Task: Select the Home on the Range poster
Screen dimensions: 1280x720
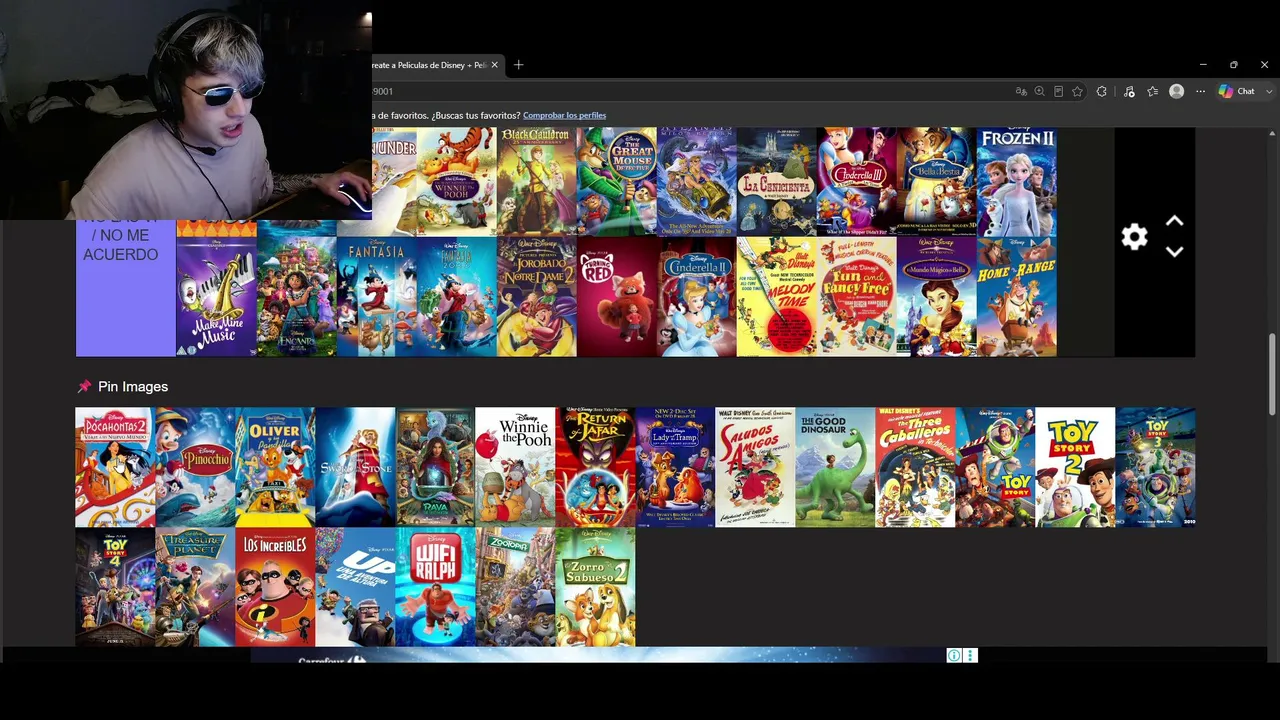Action: pos(1016,296)
